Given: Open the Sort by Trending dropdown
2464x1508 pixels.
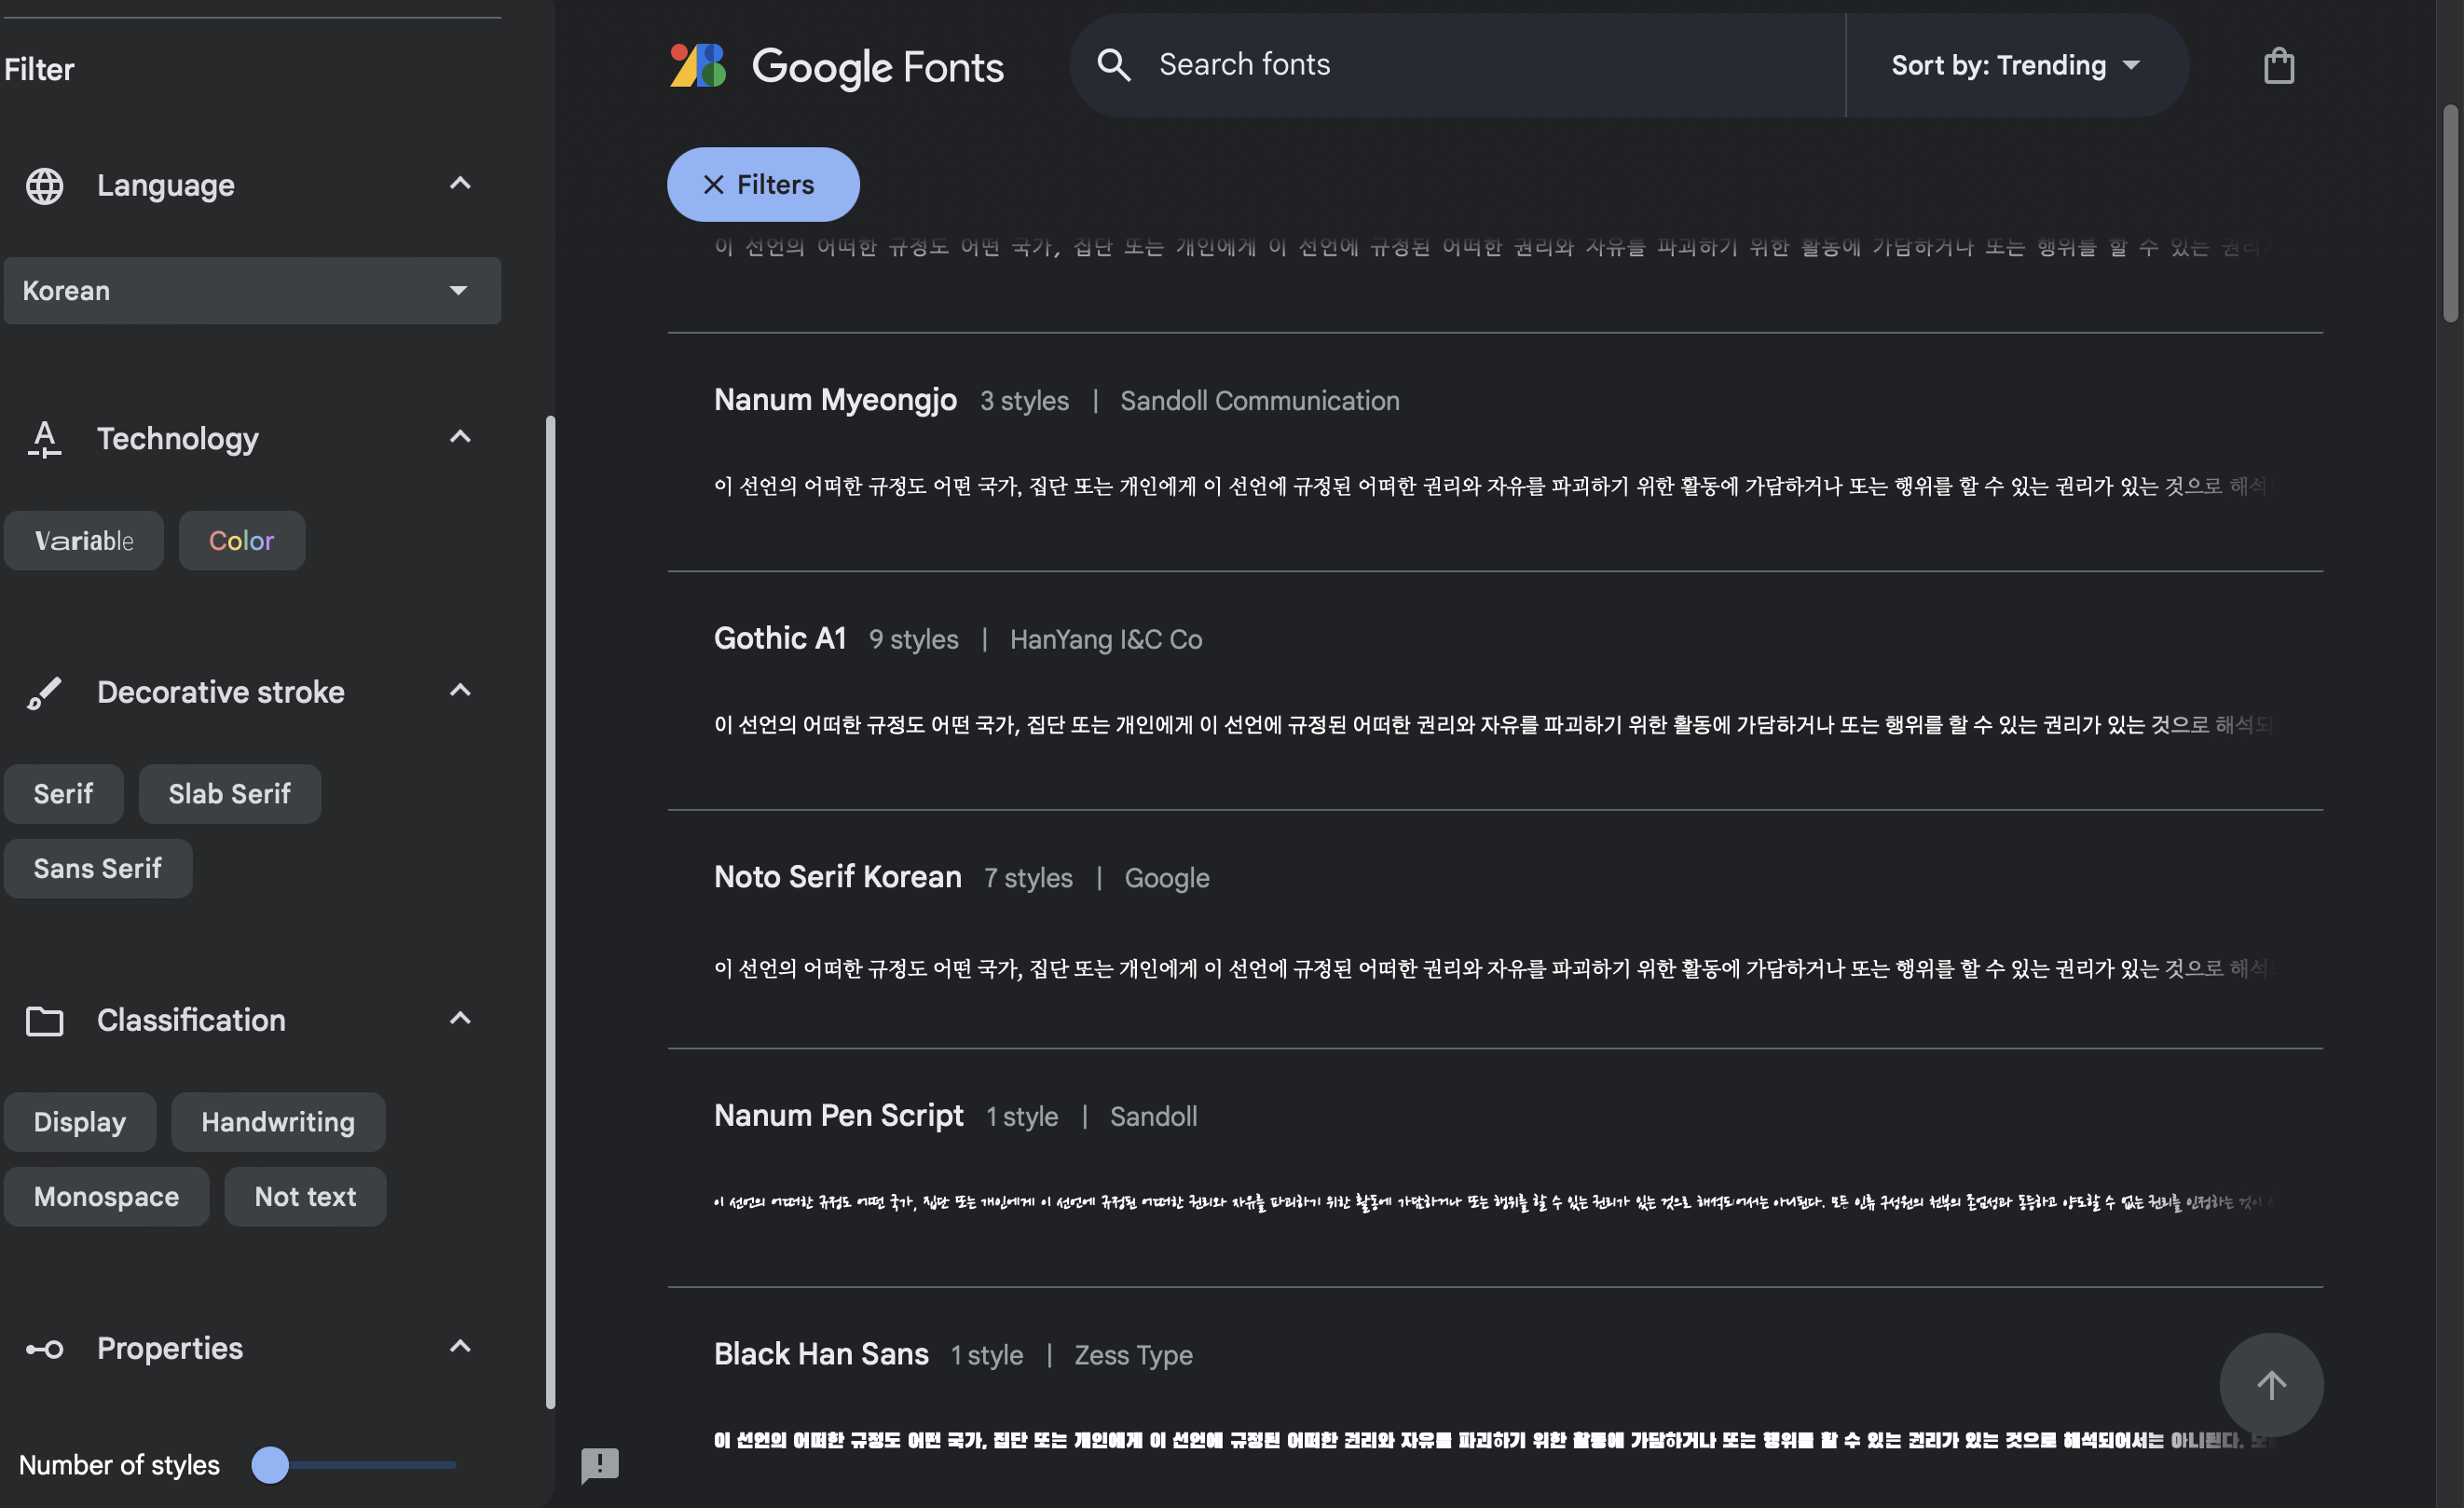Looking at the screenshot, I should pos(2016,65).
